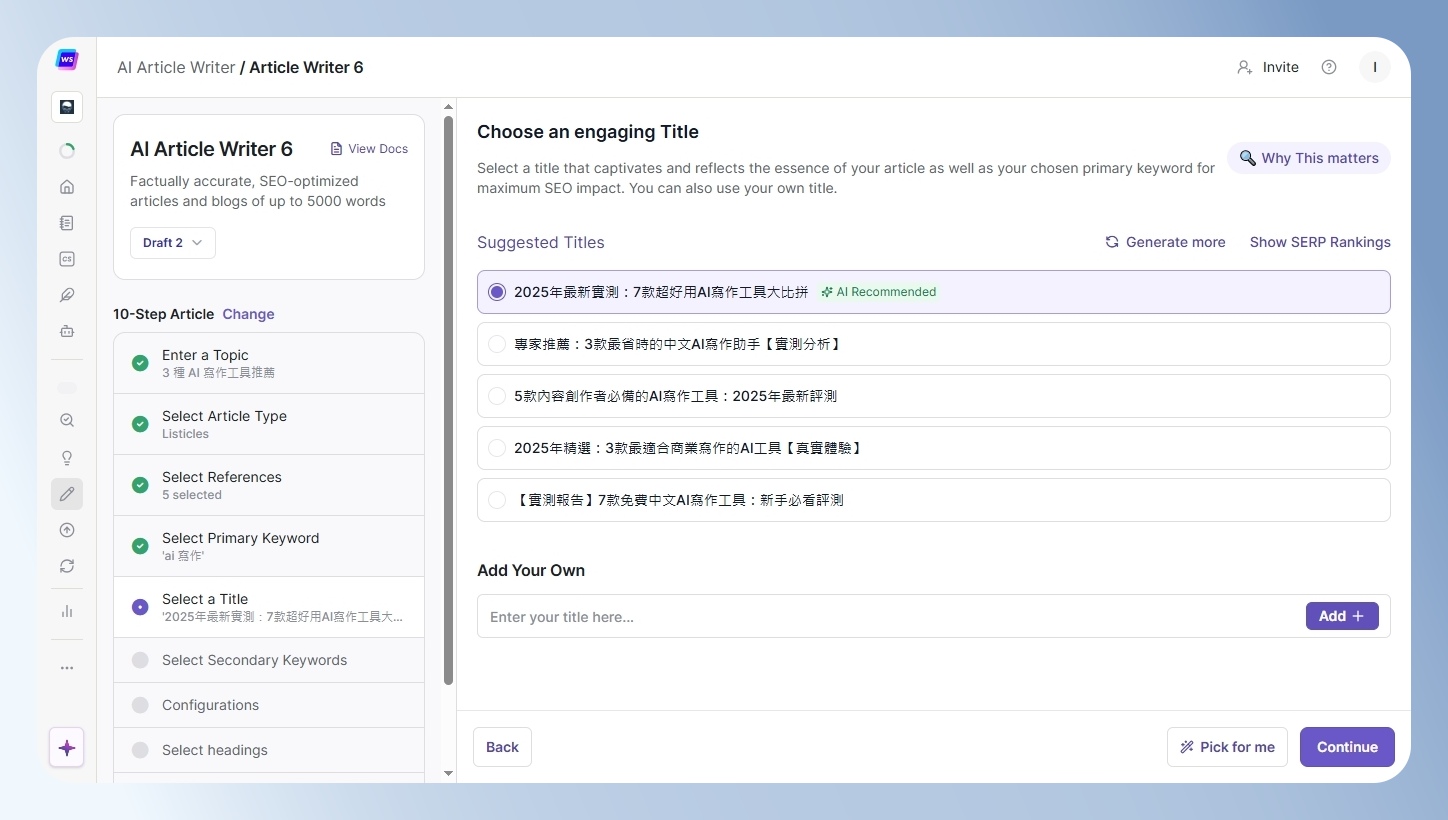Open the workspace avatar in the sidebar

click(x=67, y=107)
